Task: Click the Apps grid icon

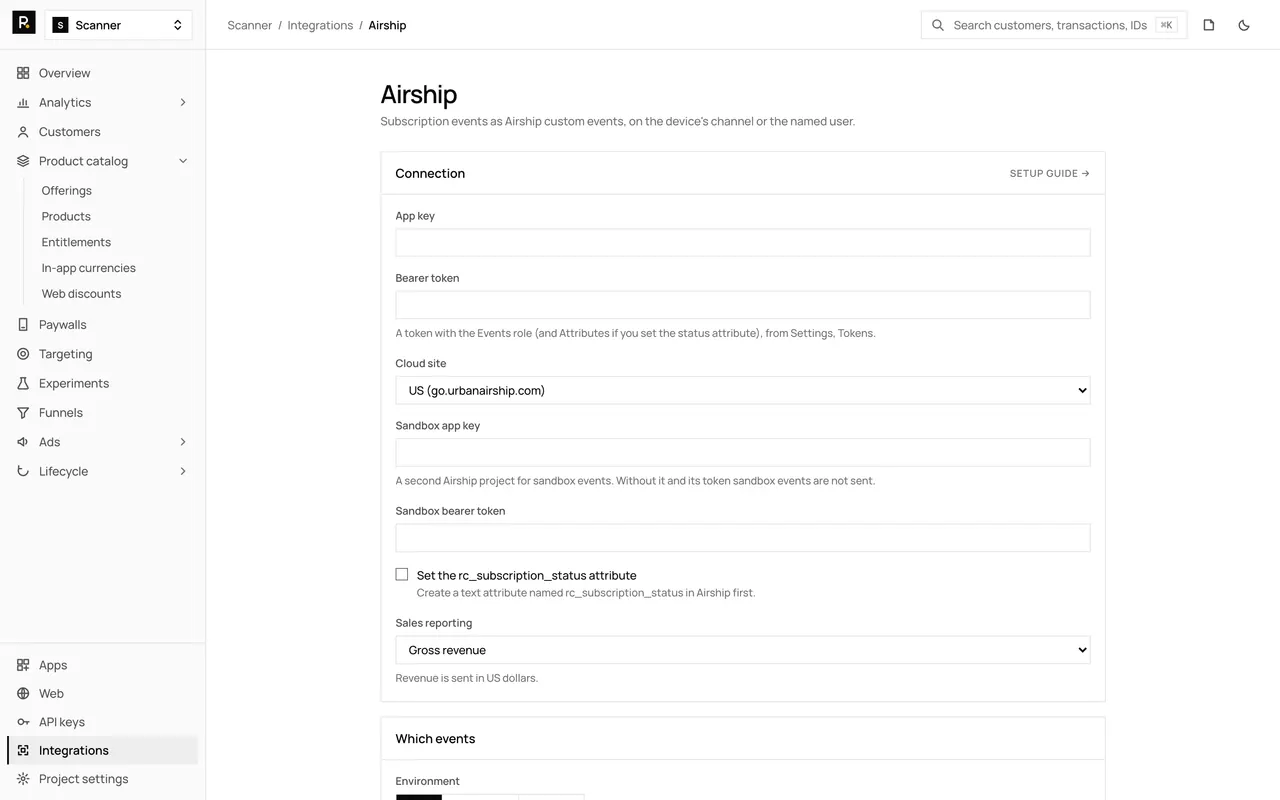Action: (23, 665)
